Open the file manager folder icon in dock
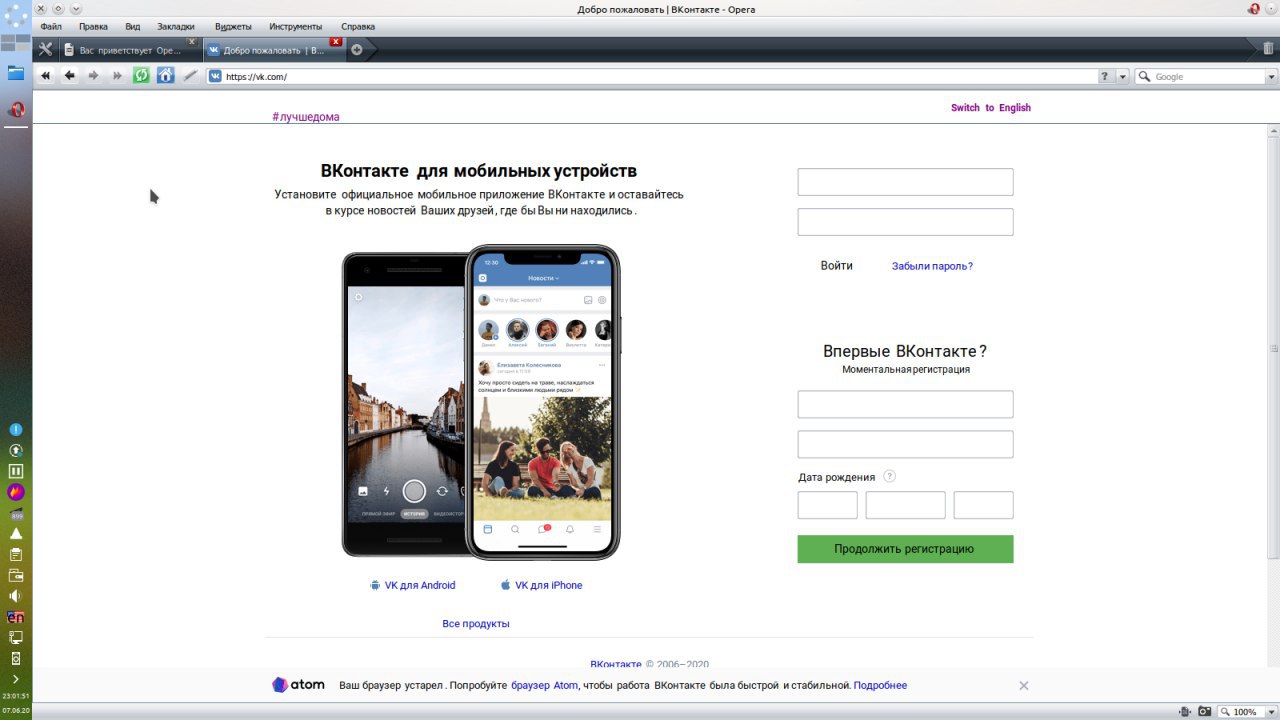1280x720 pixels. tap(16, 73)
